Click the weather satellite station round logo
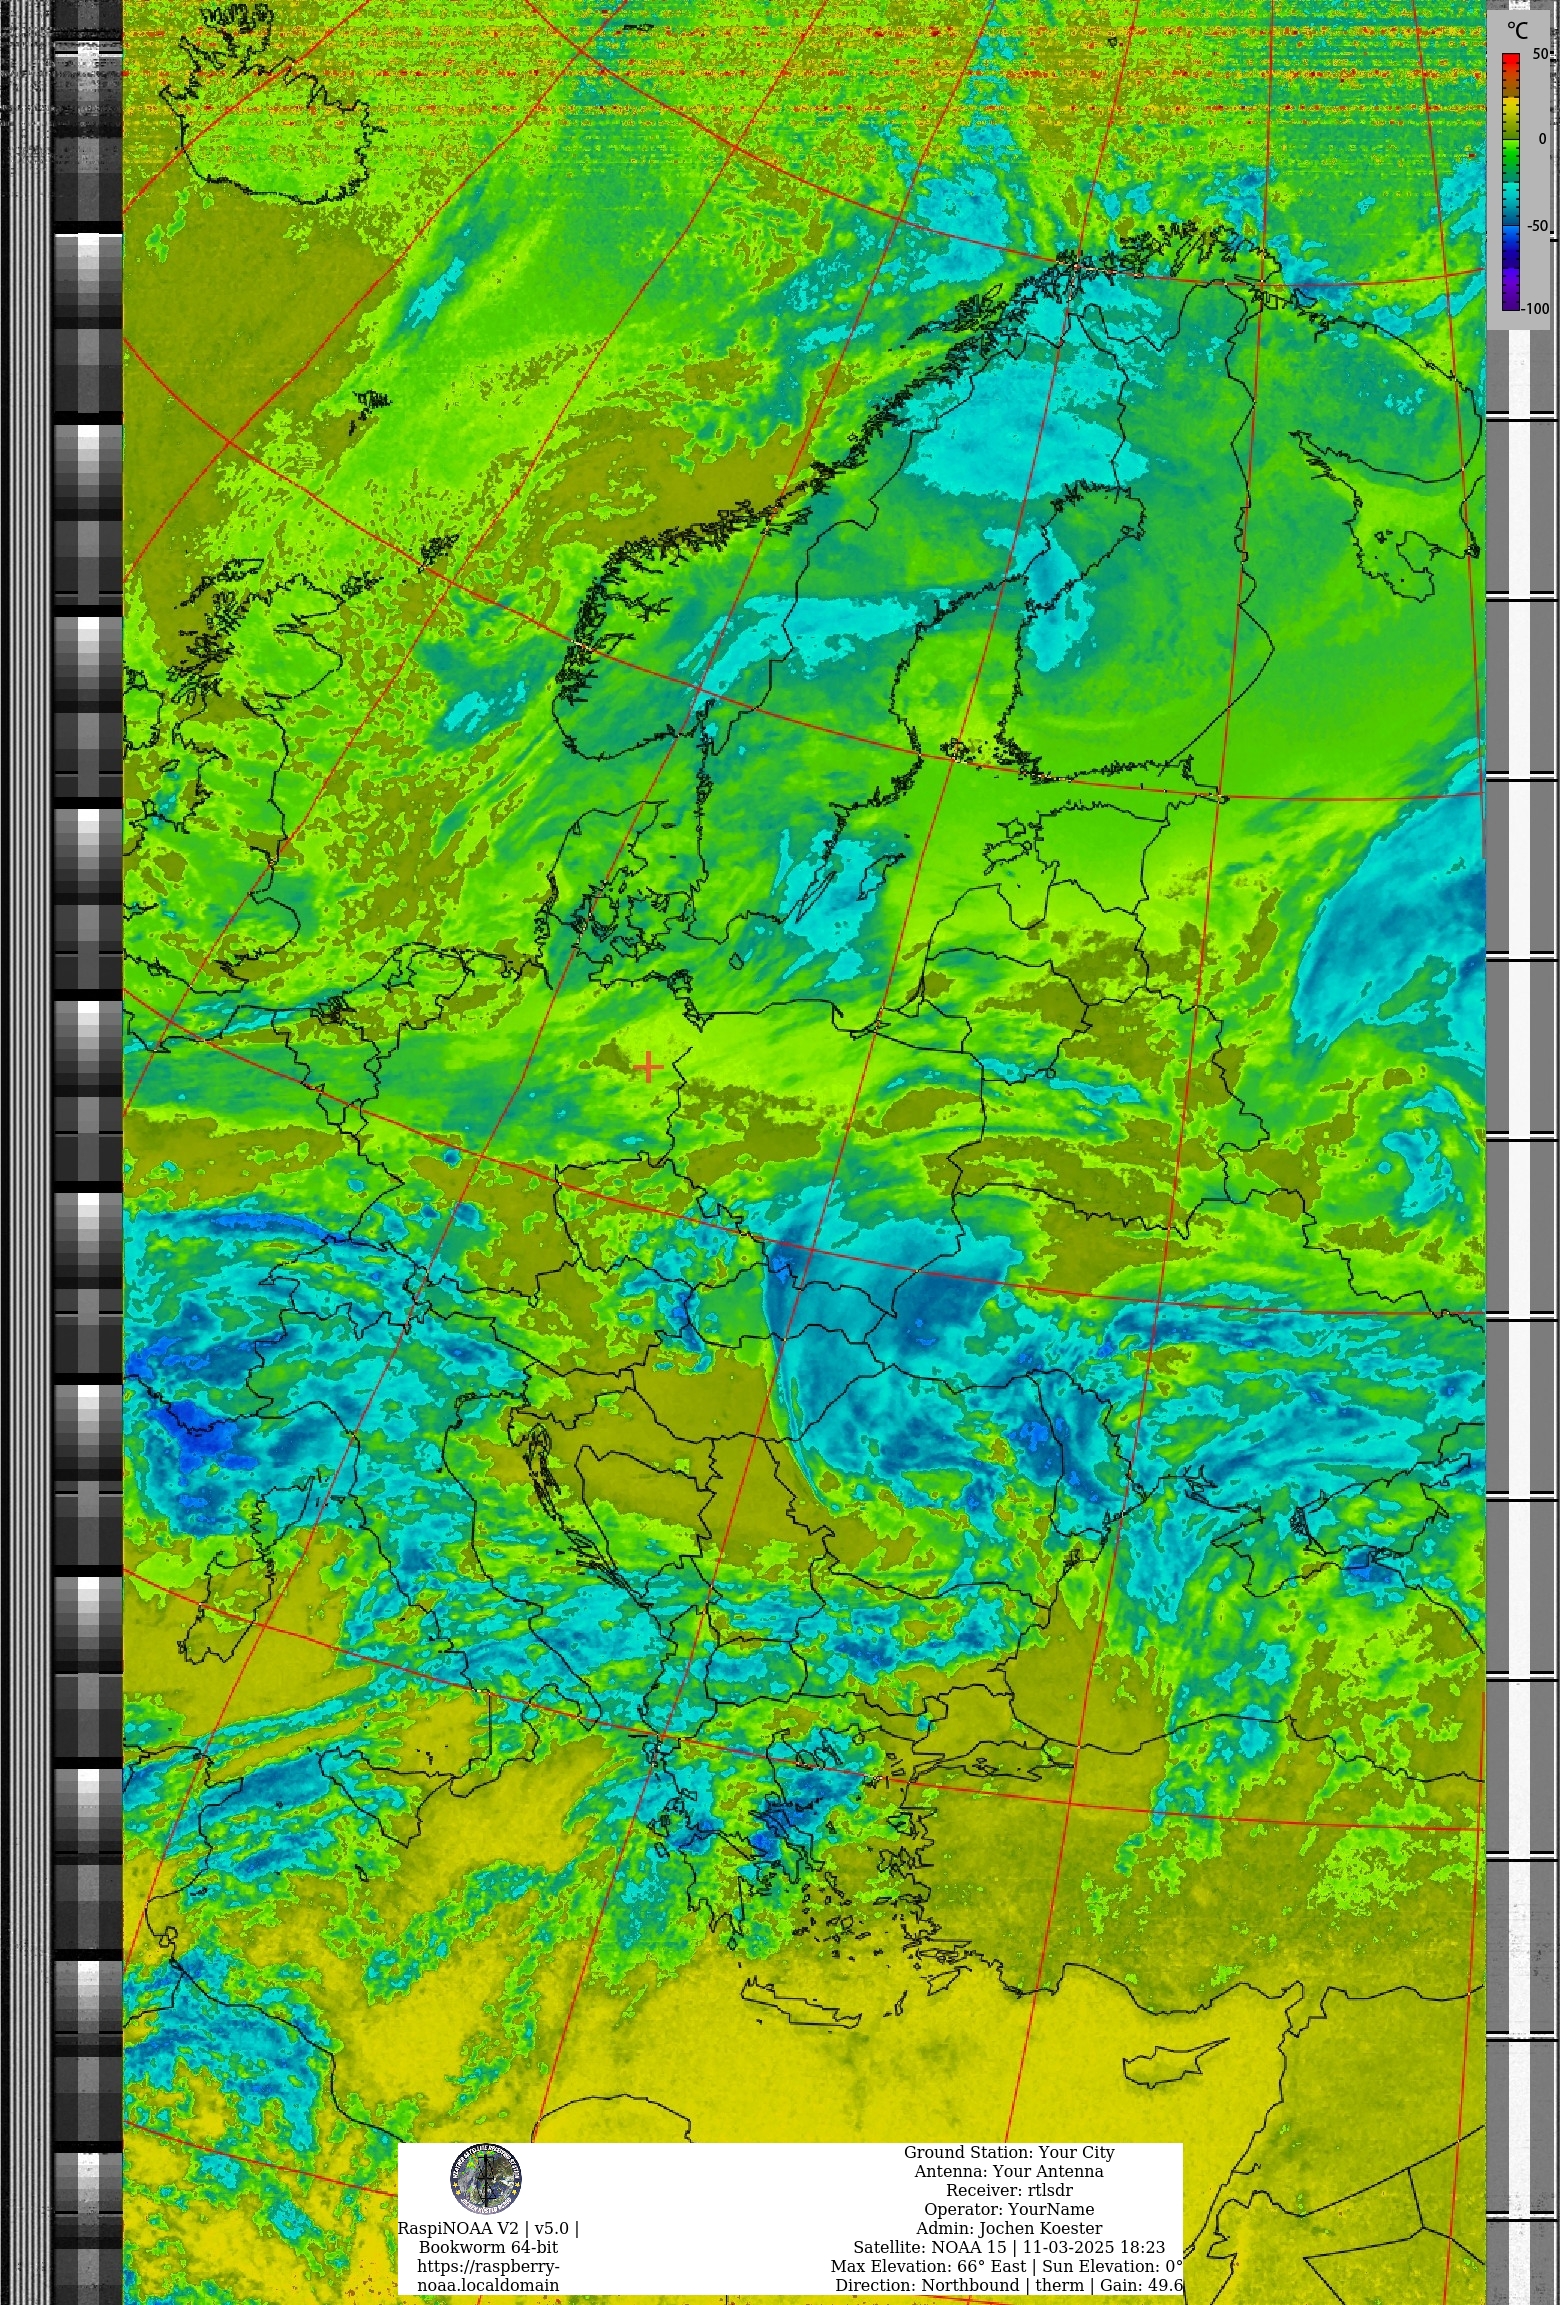This screenshot has height=2305, width=1560. point(486,2180)
